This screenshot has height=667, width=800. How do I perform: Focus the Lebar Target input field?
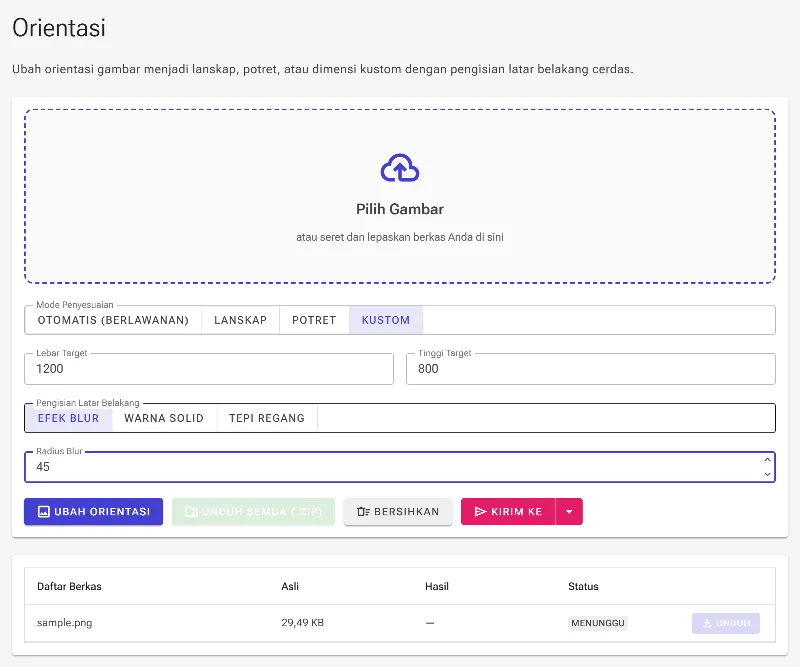click(209, 369)
